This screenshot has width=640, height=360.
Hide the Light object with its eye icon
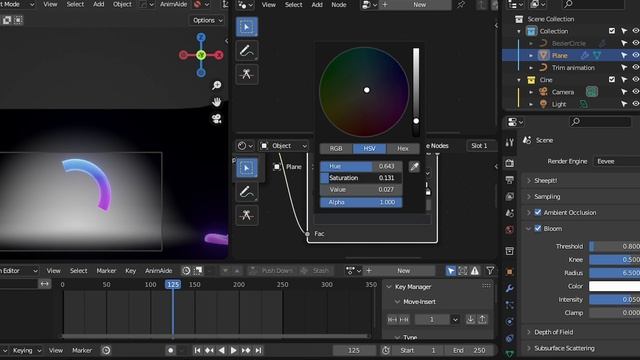636,104
